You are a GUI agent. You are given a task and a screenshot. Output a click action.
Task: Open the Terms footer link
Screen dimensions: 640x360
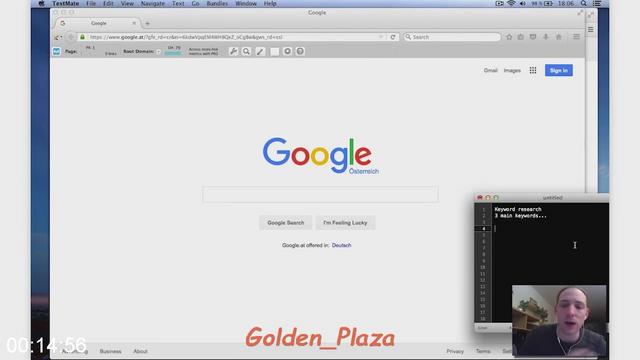click(x=483, y=351)
